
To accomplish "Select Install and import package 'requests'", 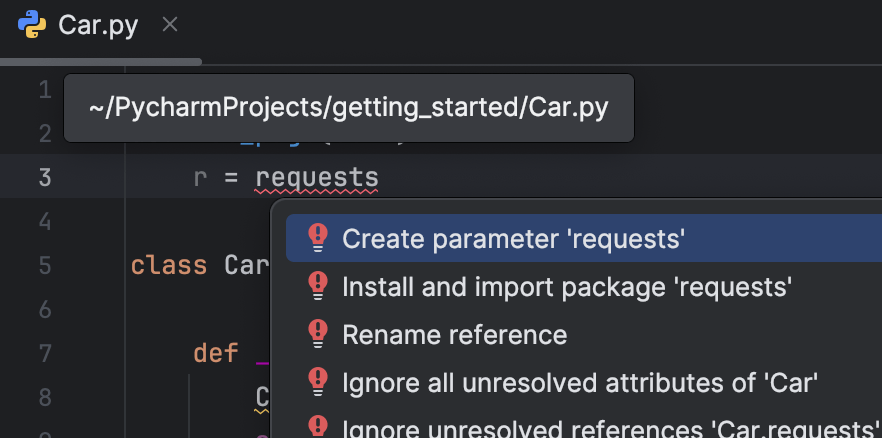I will [567, 286].
